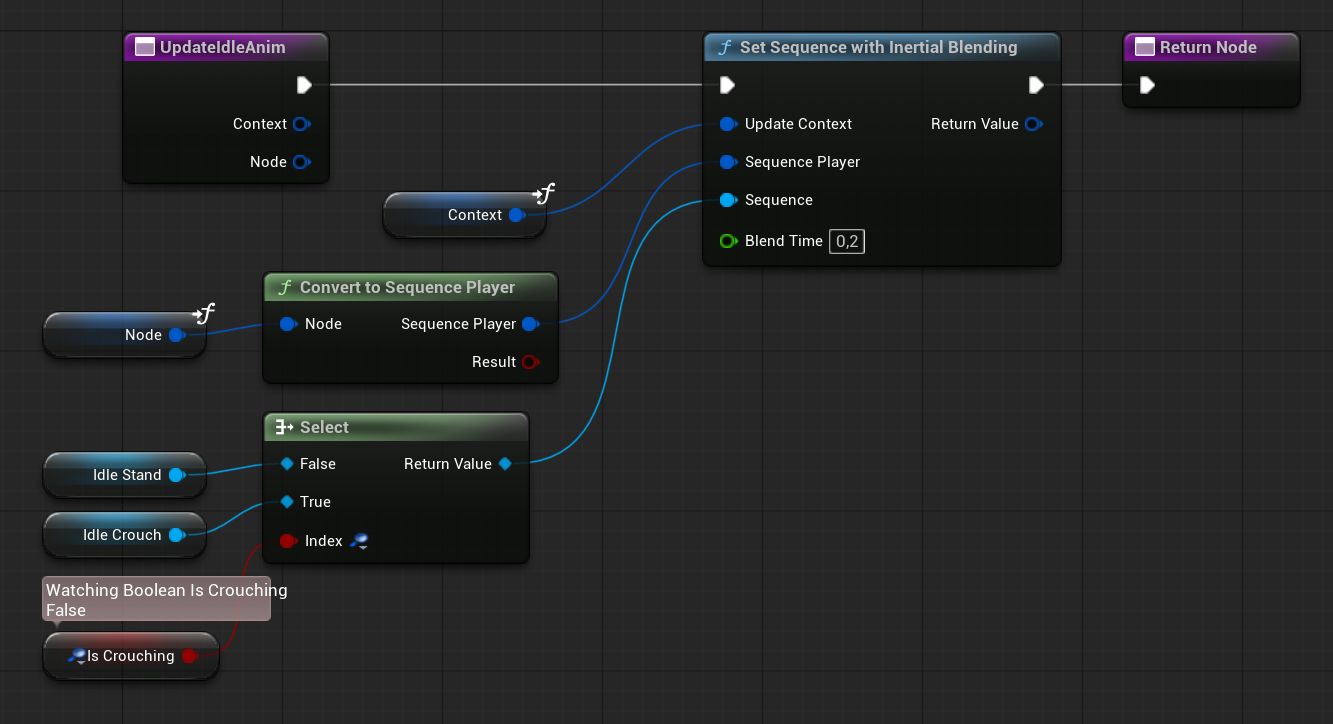Viewport: 1333px width, 724px height.
Task: Click the Context output pin on UpdateIdleAnim
Action: click(x=301, y=124)
